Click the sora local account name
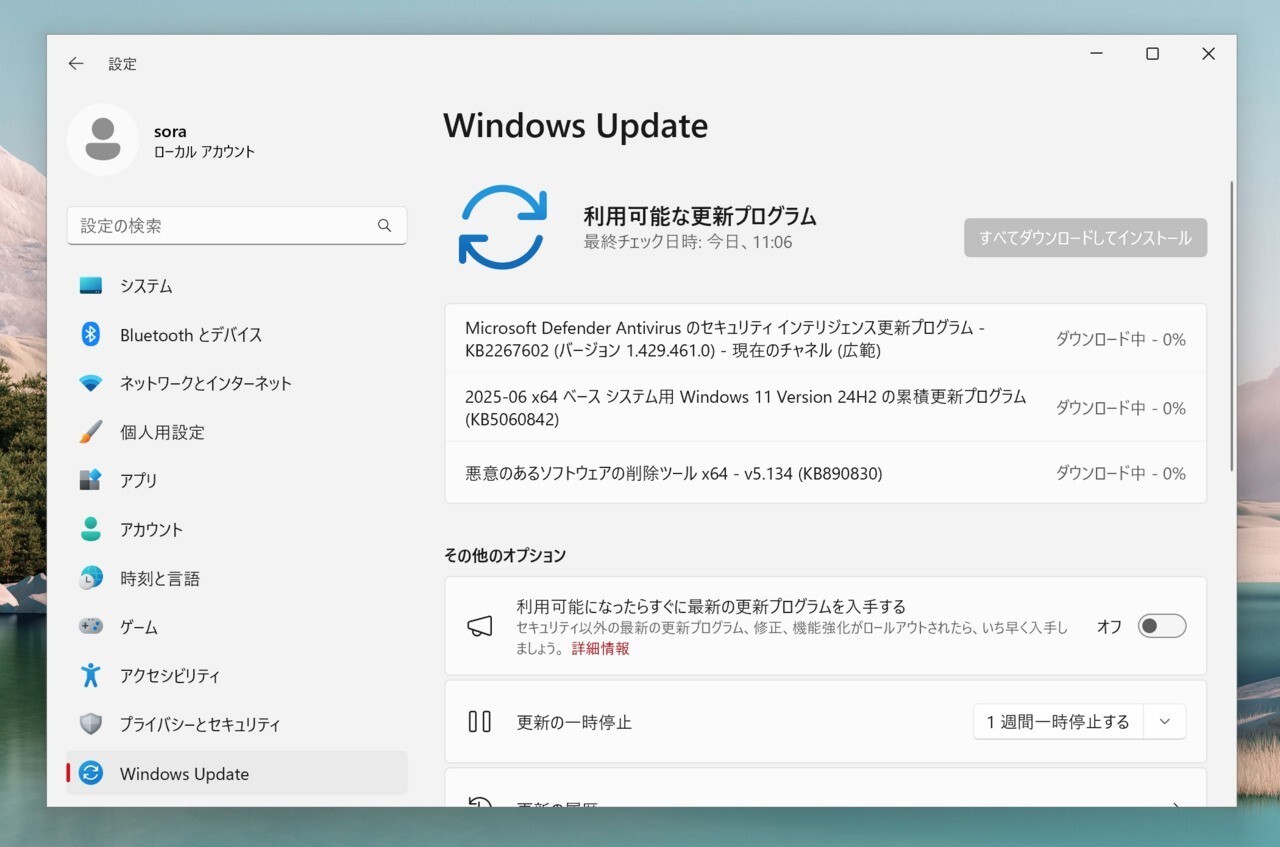The image size is (1280, 847). 170,131
